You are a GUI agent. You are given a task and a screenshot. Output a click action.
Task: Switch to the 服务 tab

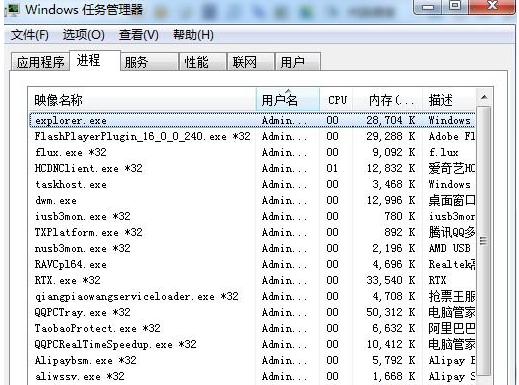pos(149,62)
